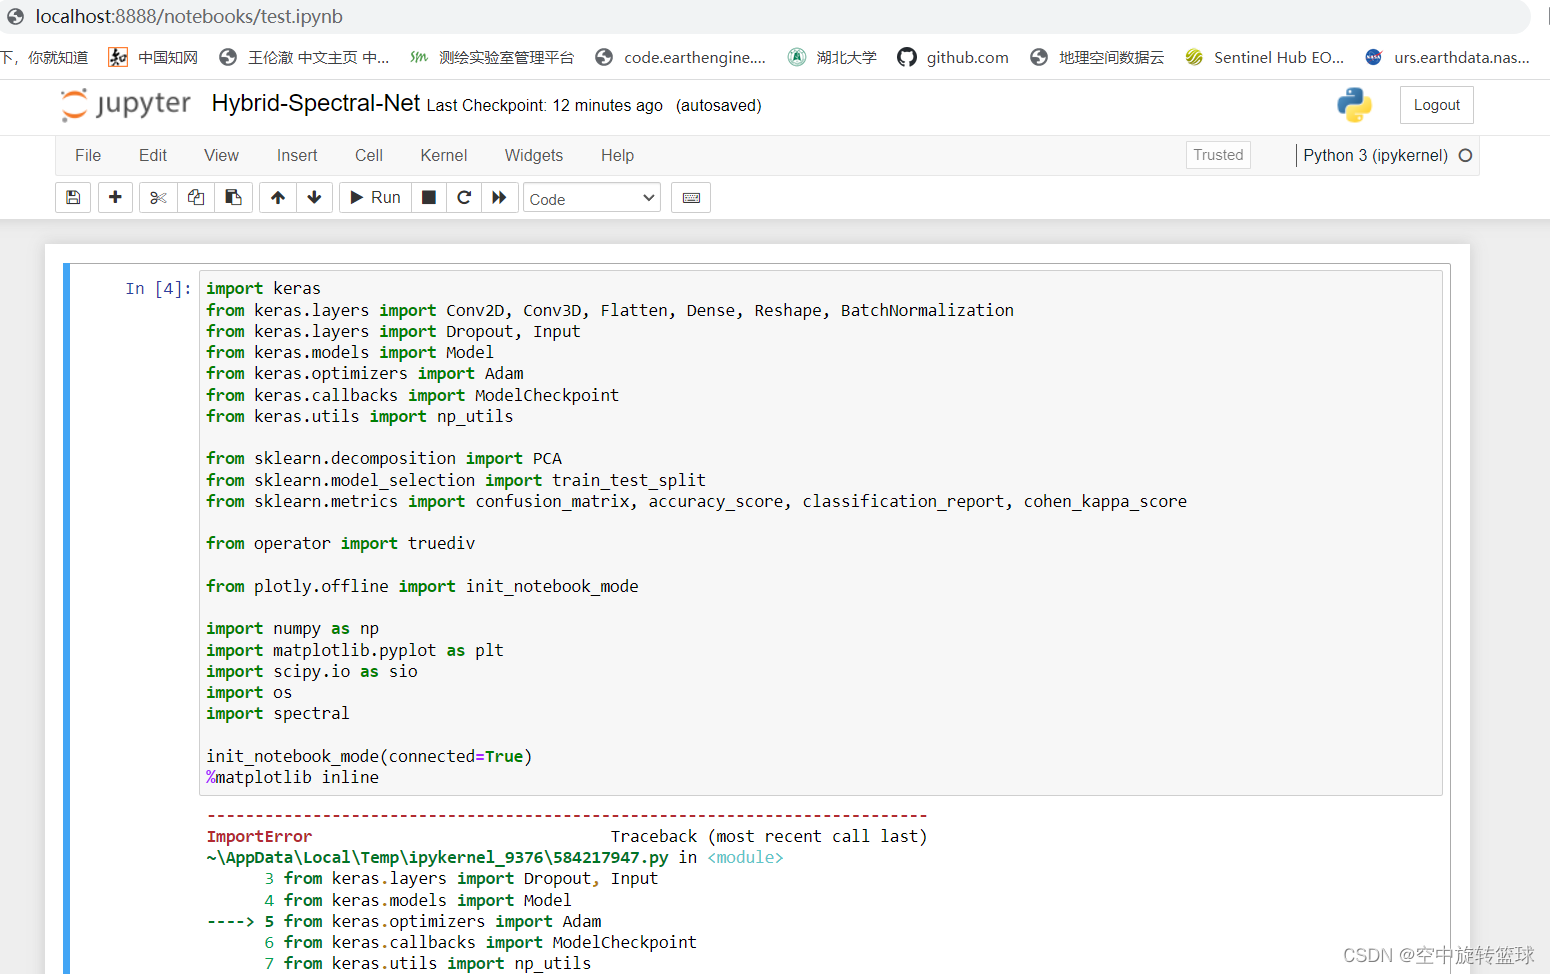Open the 地理空间数据云 bookmark
This screenshot has width=1550, height=974.
[1097, 58]
